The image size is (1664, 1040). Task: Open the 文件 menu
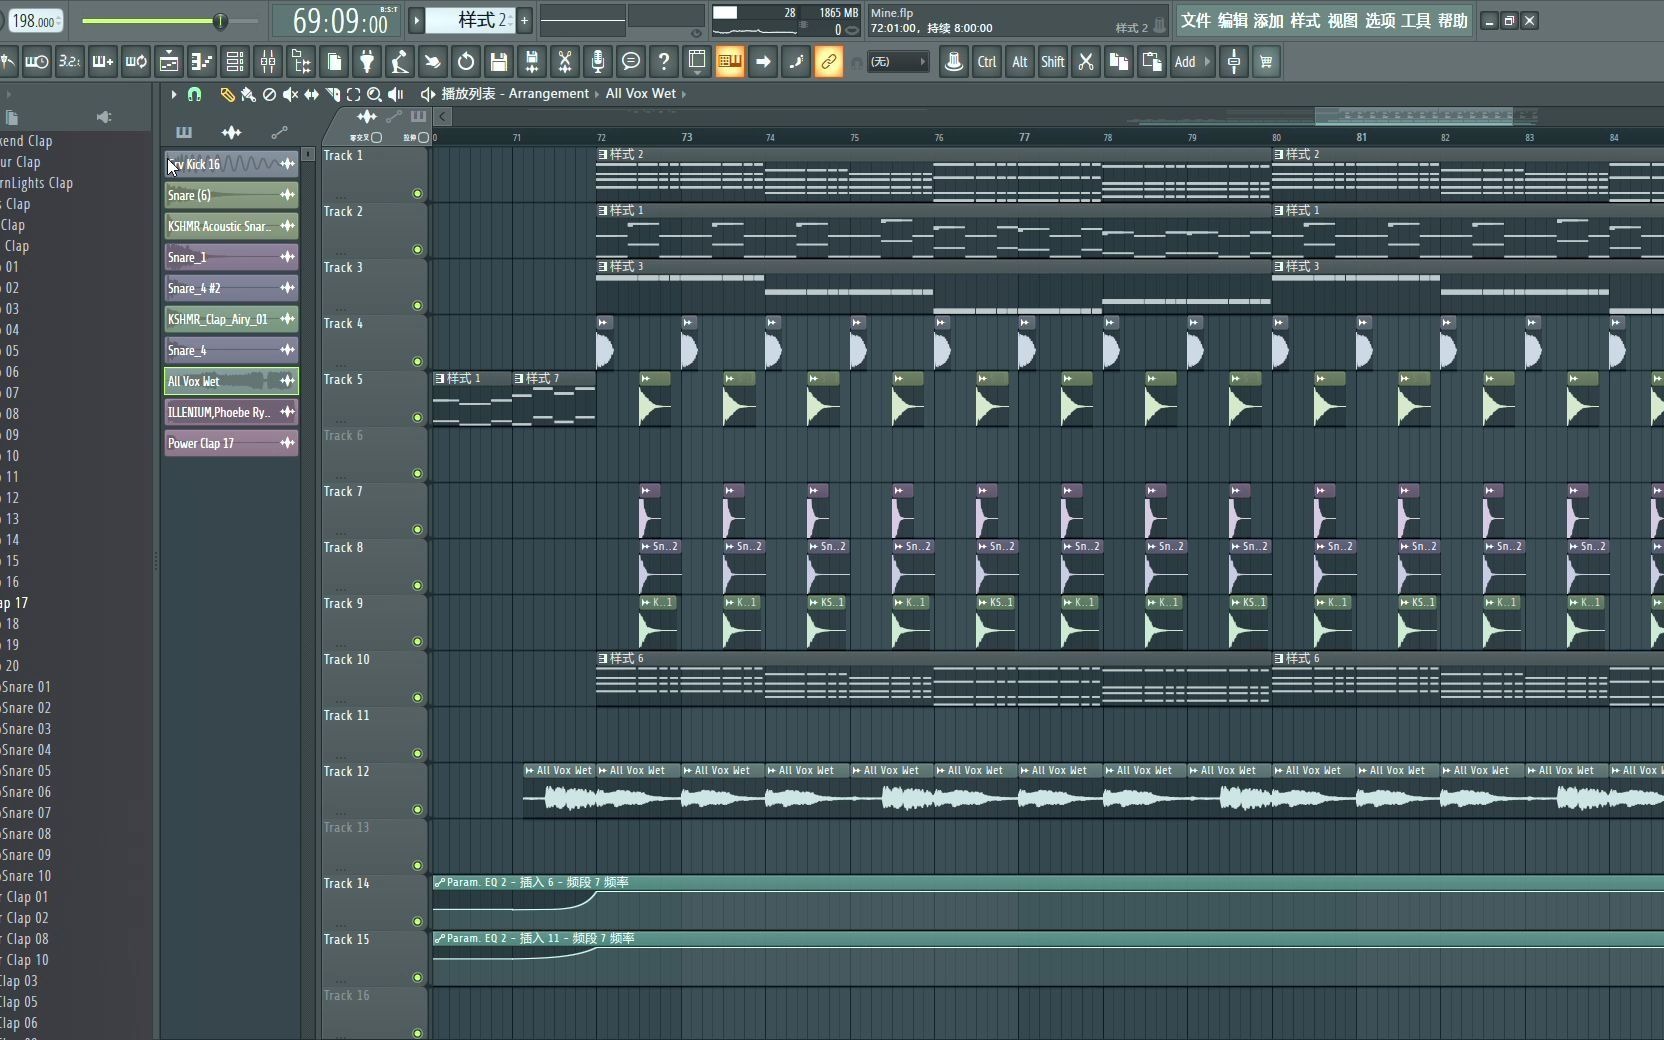tap(1195, 21)
